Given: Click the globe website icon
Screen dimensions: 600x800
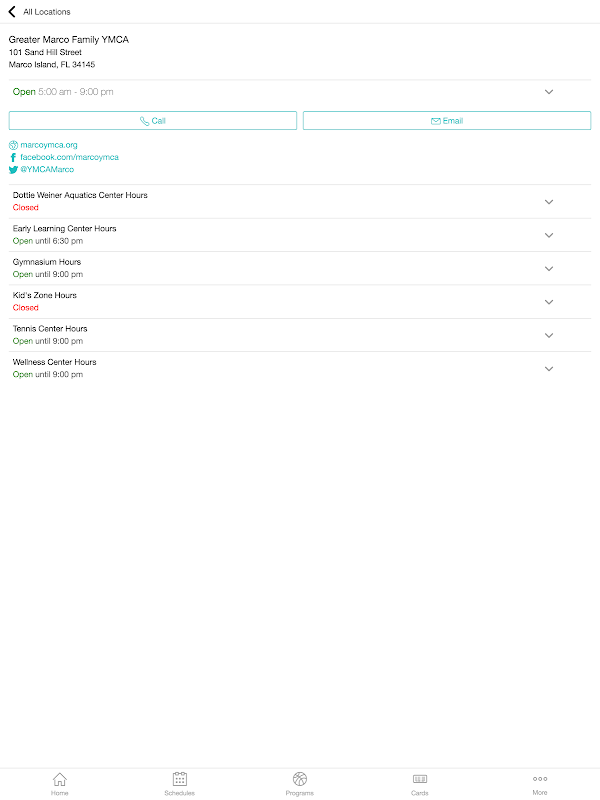Looking at the screenshot, I should (x=13, y=145).
